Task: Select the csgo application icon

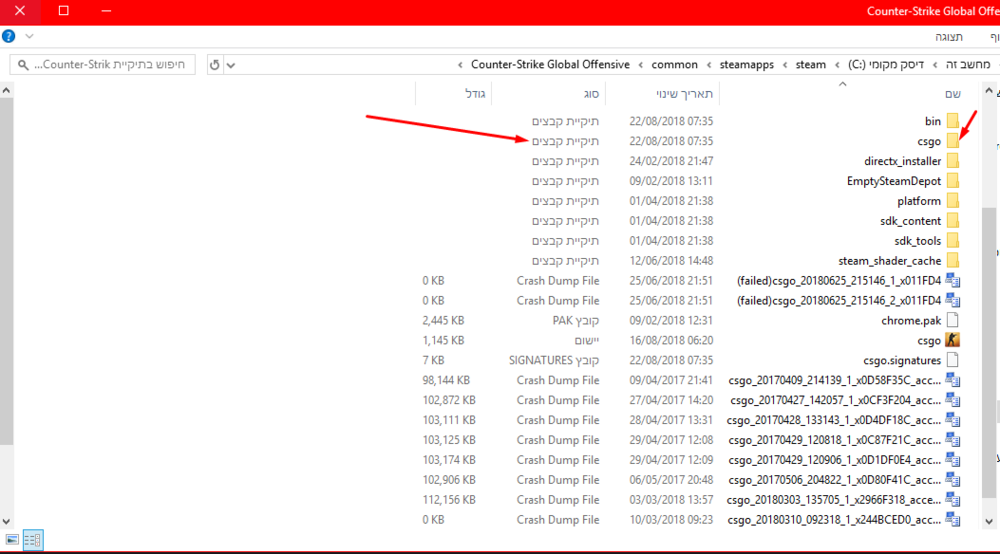Action: [952, 340]
